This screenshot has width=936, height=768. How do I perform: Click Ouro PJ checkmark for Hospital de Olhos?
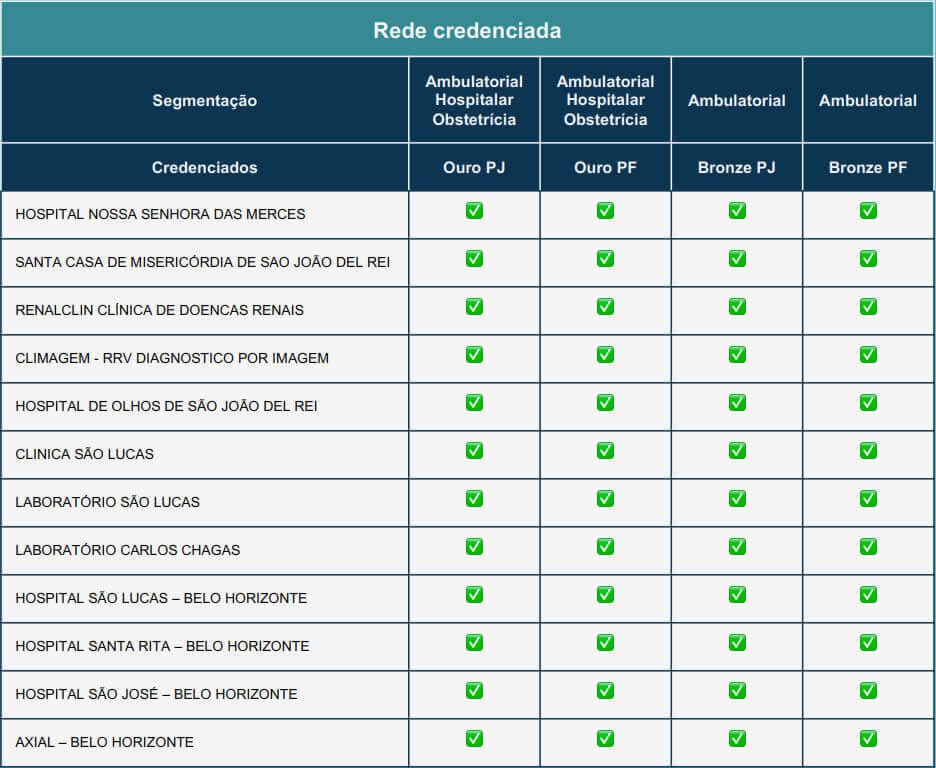pos(474,403)
